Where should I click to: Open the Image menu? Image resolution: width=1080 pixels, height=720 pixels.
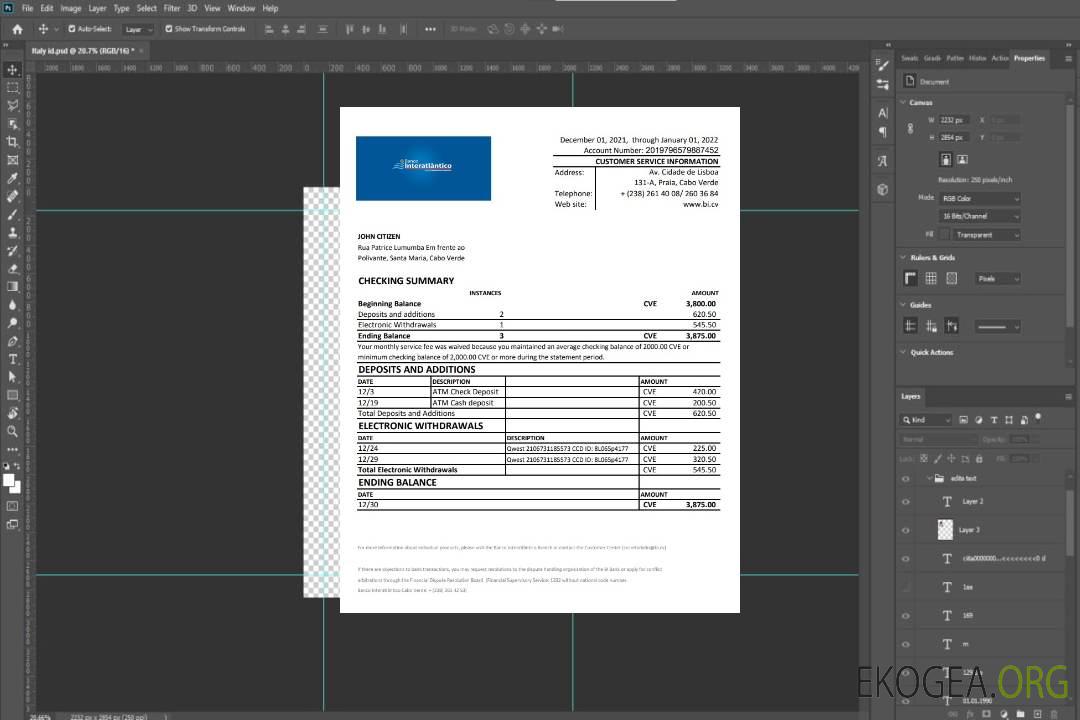(70, 8)
